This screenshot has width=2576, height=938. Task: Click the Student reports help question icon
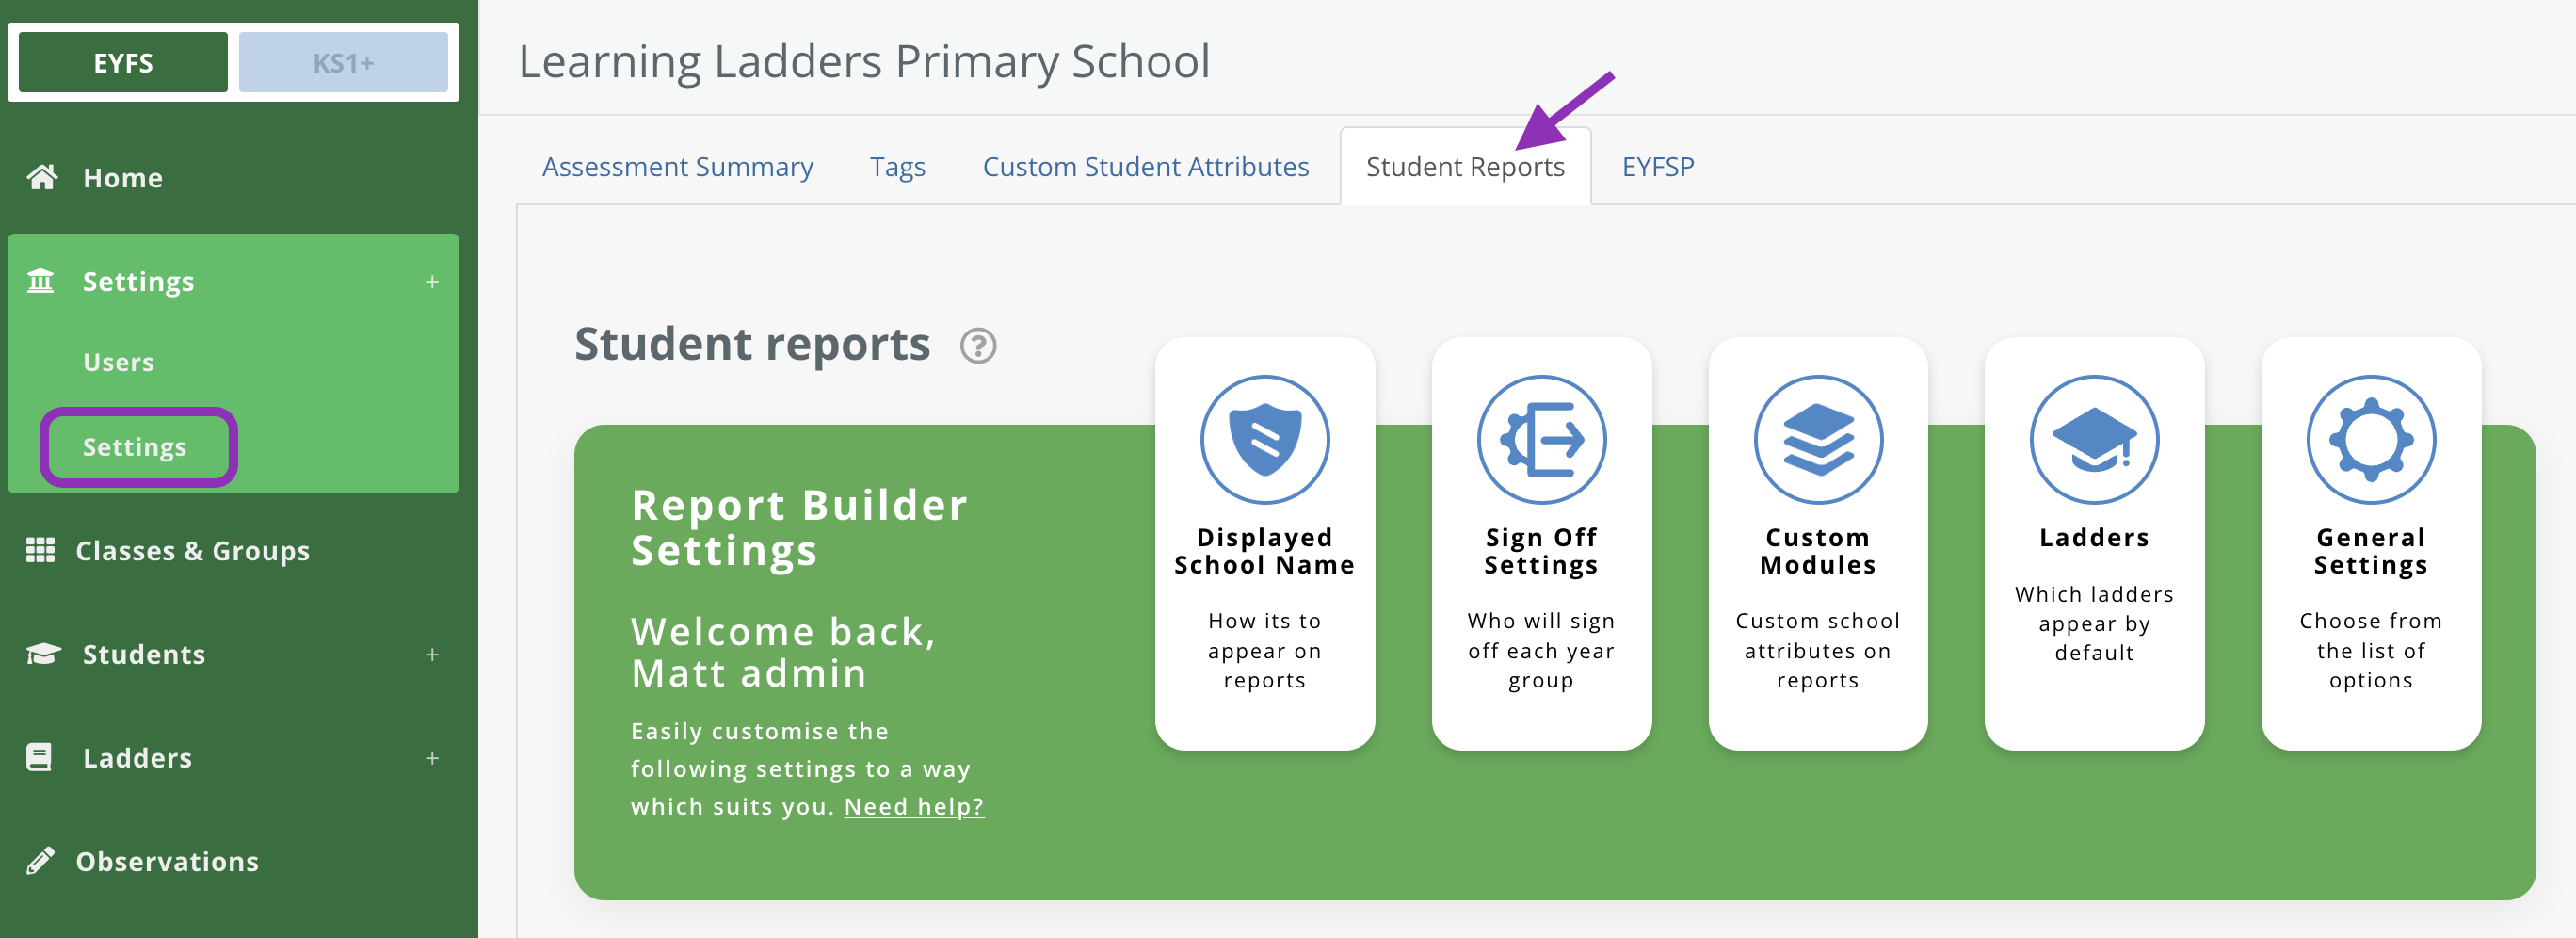point(977,346)
